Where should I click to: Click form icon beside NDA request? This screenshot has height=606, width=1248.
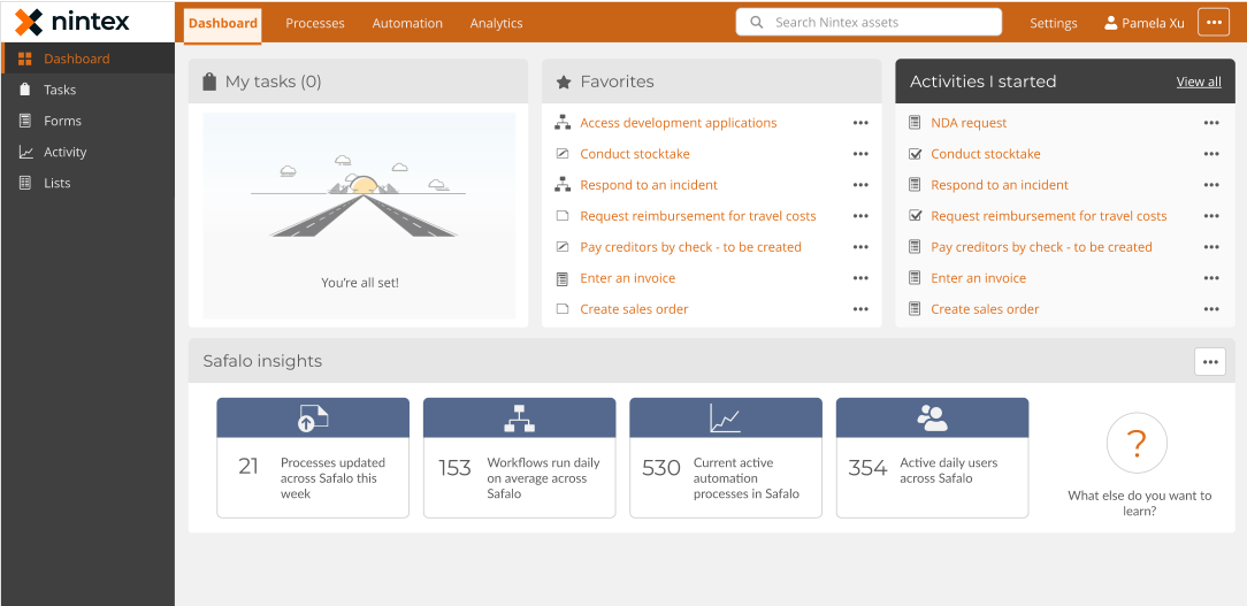(x=914, y=123)
